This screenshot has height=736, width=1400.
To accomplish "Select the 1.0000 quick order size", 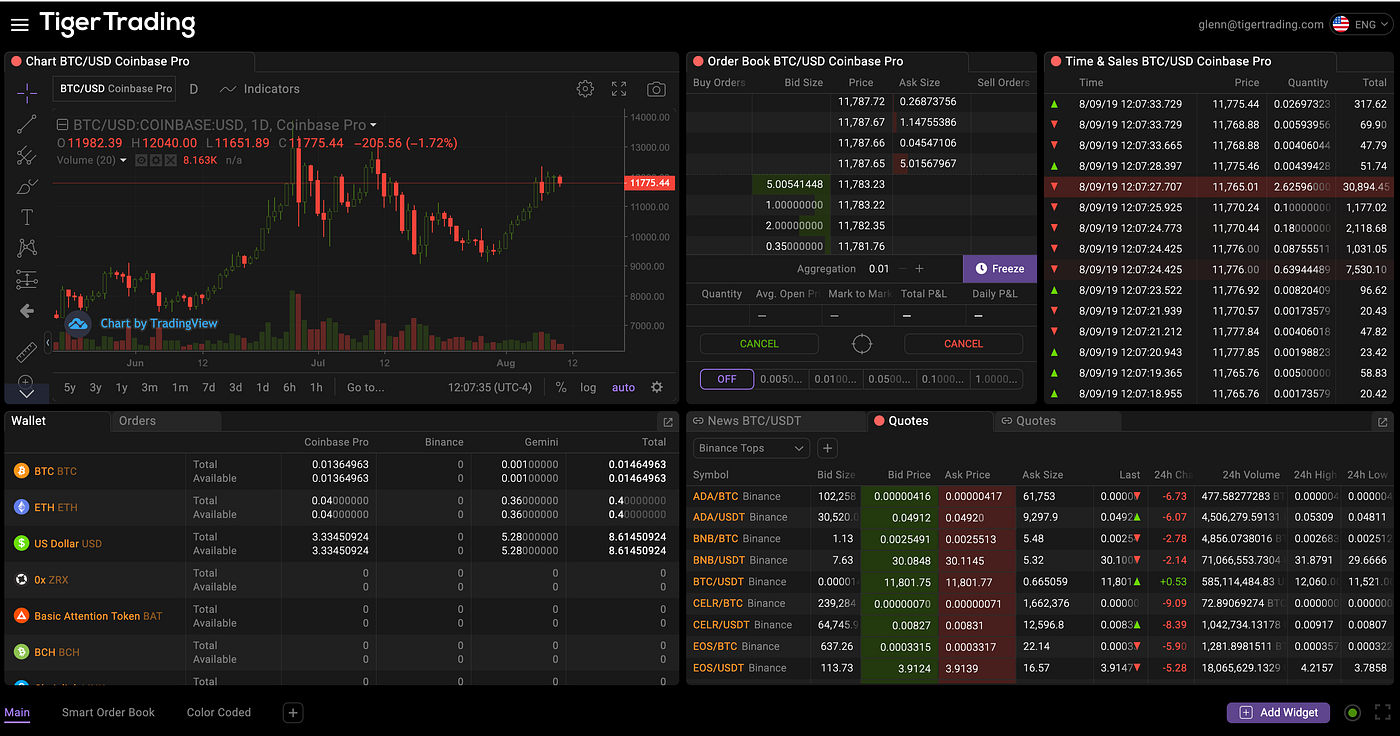I will click(x=996, y=379).
